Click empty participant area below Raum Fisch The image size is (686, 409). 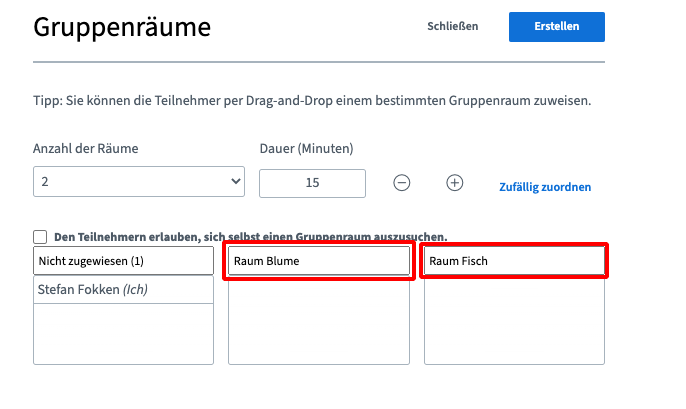(x=514, y=322)
